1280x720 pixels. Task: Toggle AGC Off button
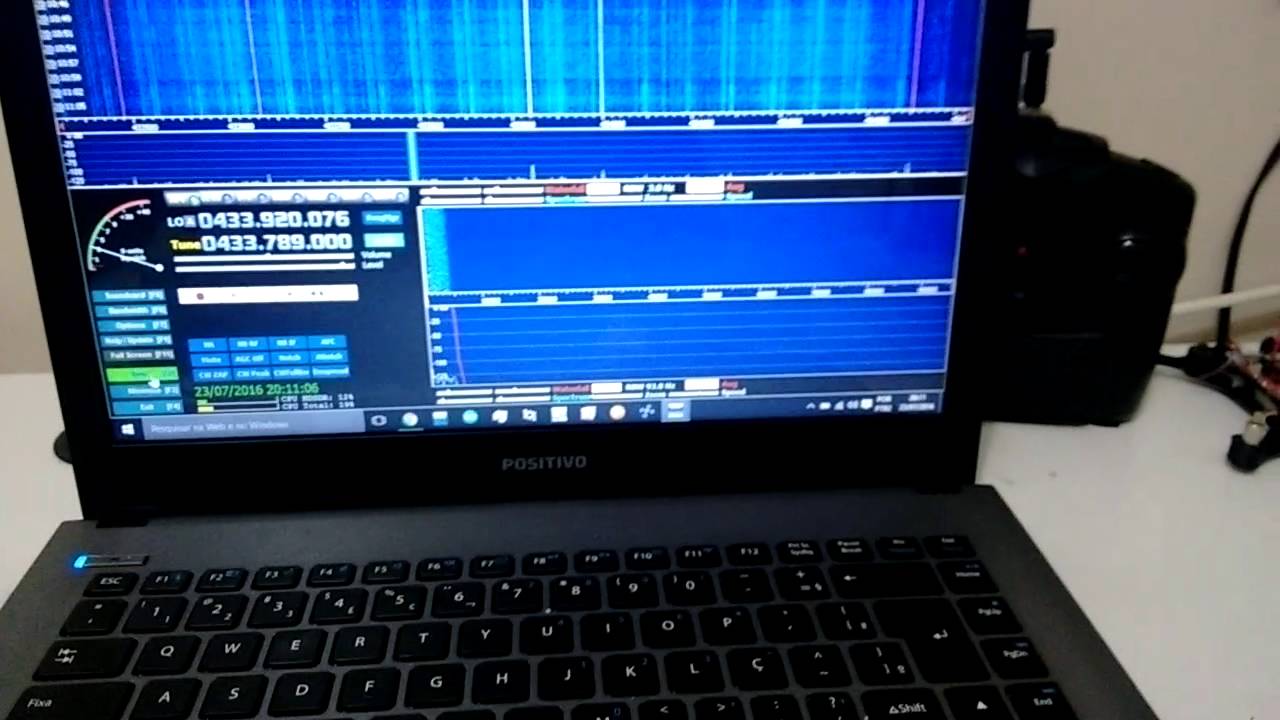click(x=250, y=358)
